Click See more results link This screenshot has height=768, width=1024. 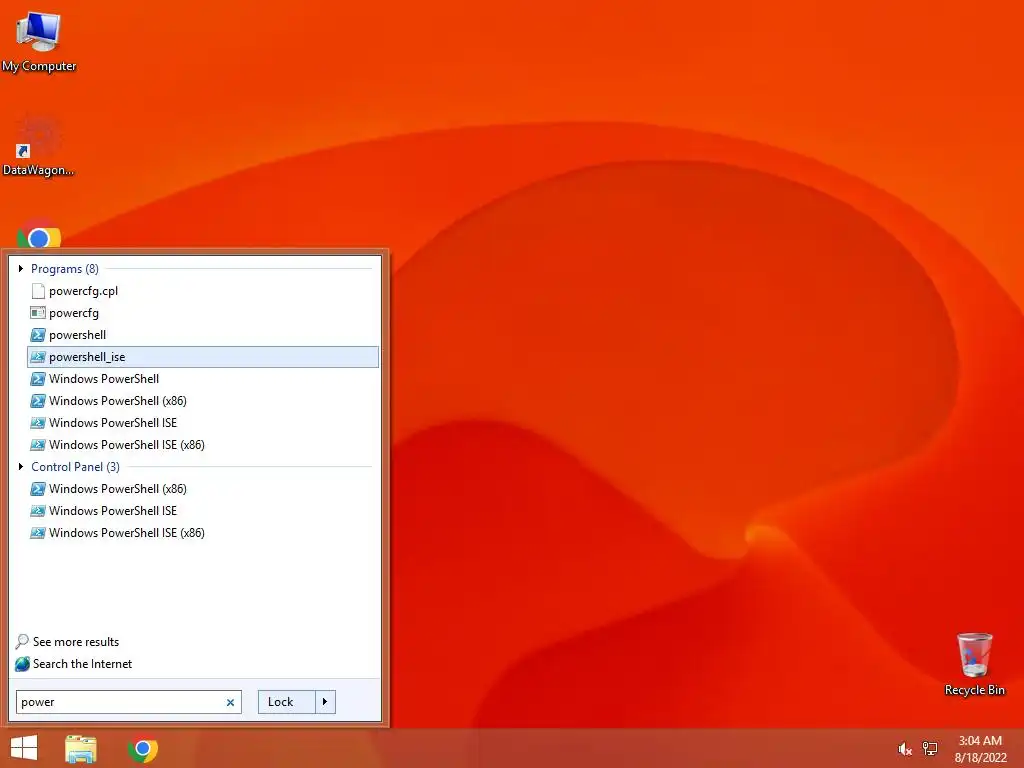pos(76,642)
